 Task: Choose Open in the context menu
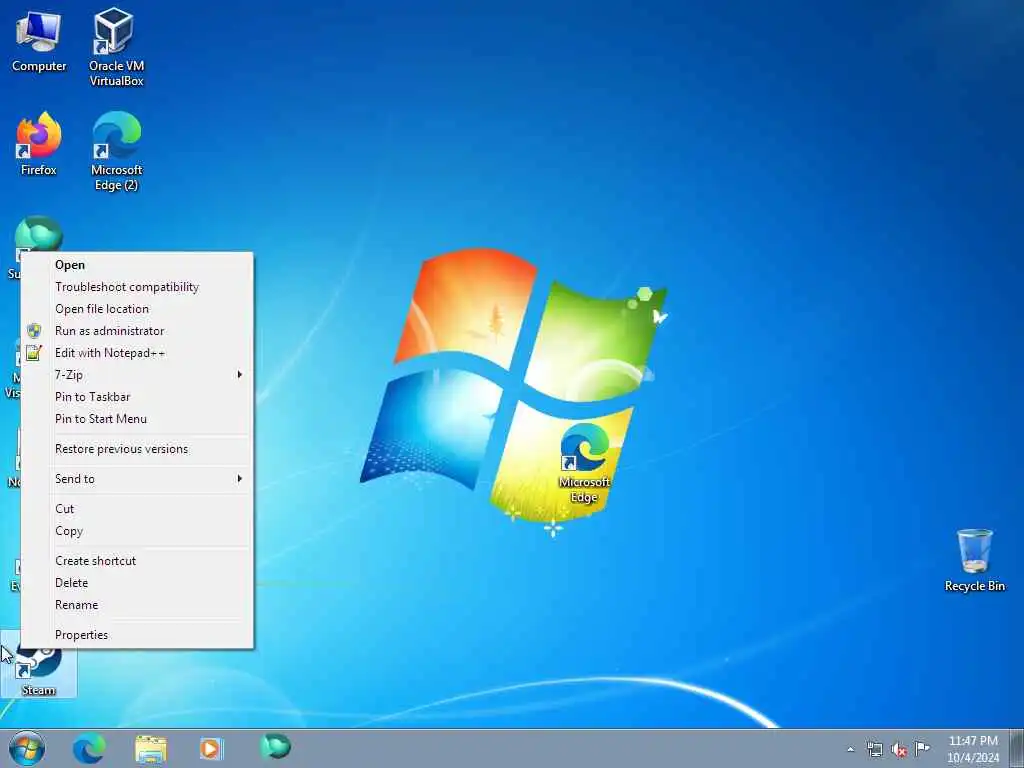point(137,264)
